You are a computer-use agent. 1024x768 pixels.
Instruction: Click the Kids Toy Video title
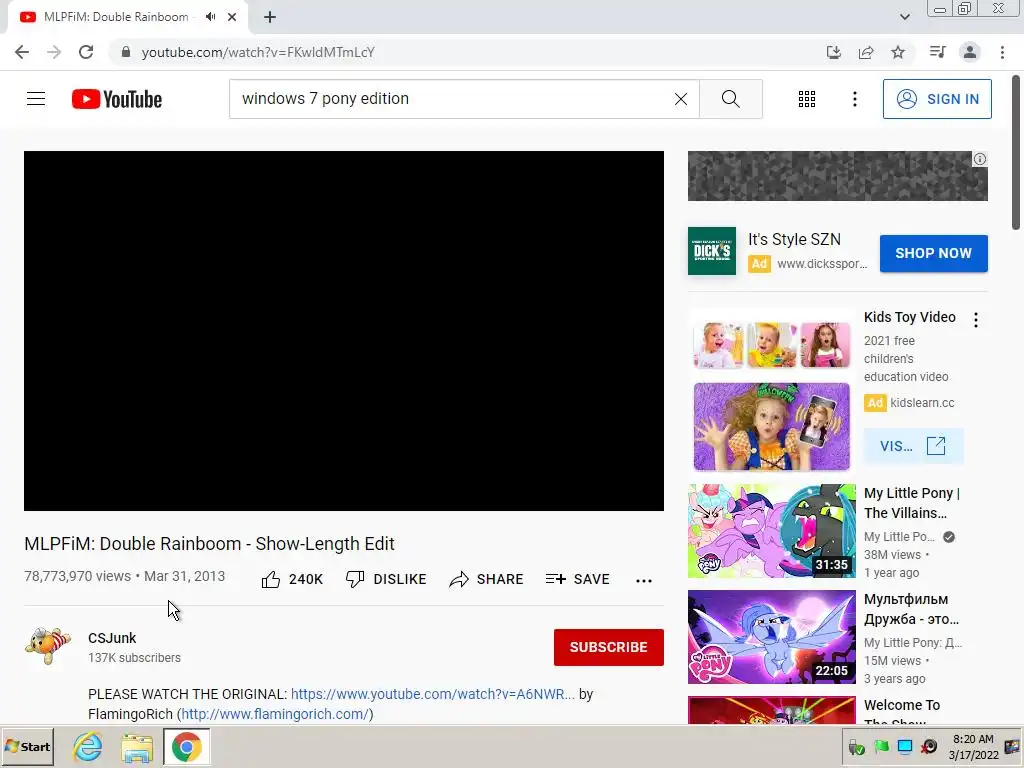point(910,317)
